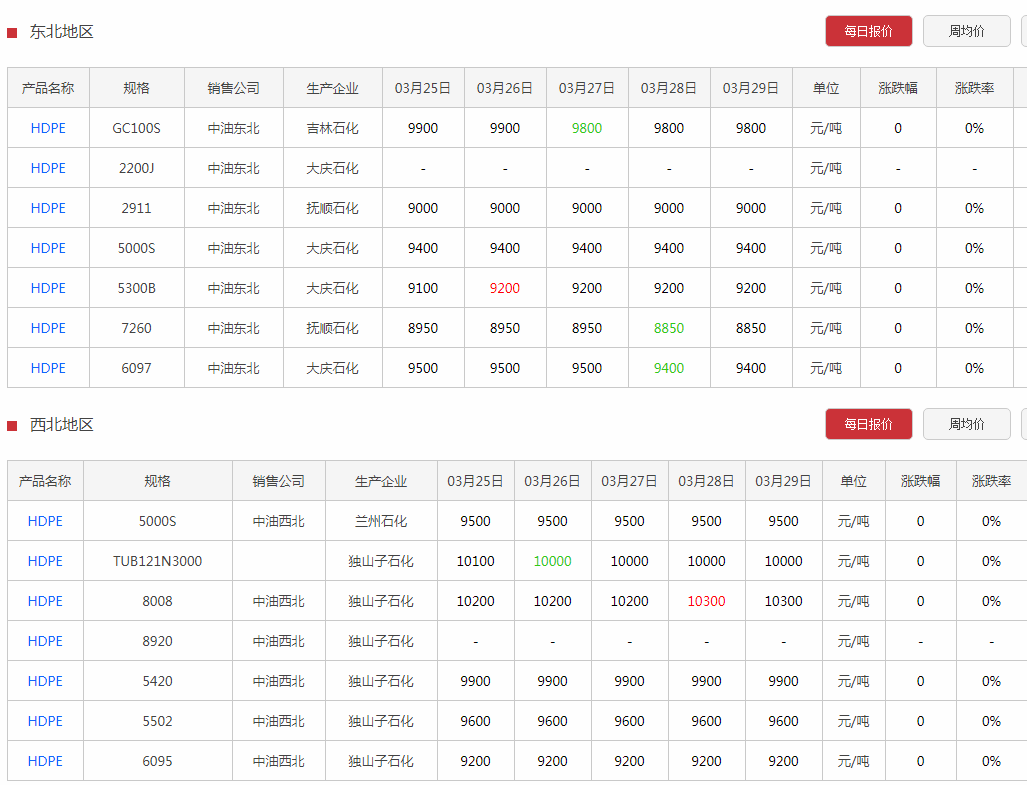Open HDPE link for 兰州石化 row
The image size is (1027, 785).
click(45, 521)
